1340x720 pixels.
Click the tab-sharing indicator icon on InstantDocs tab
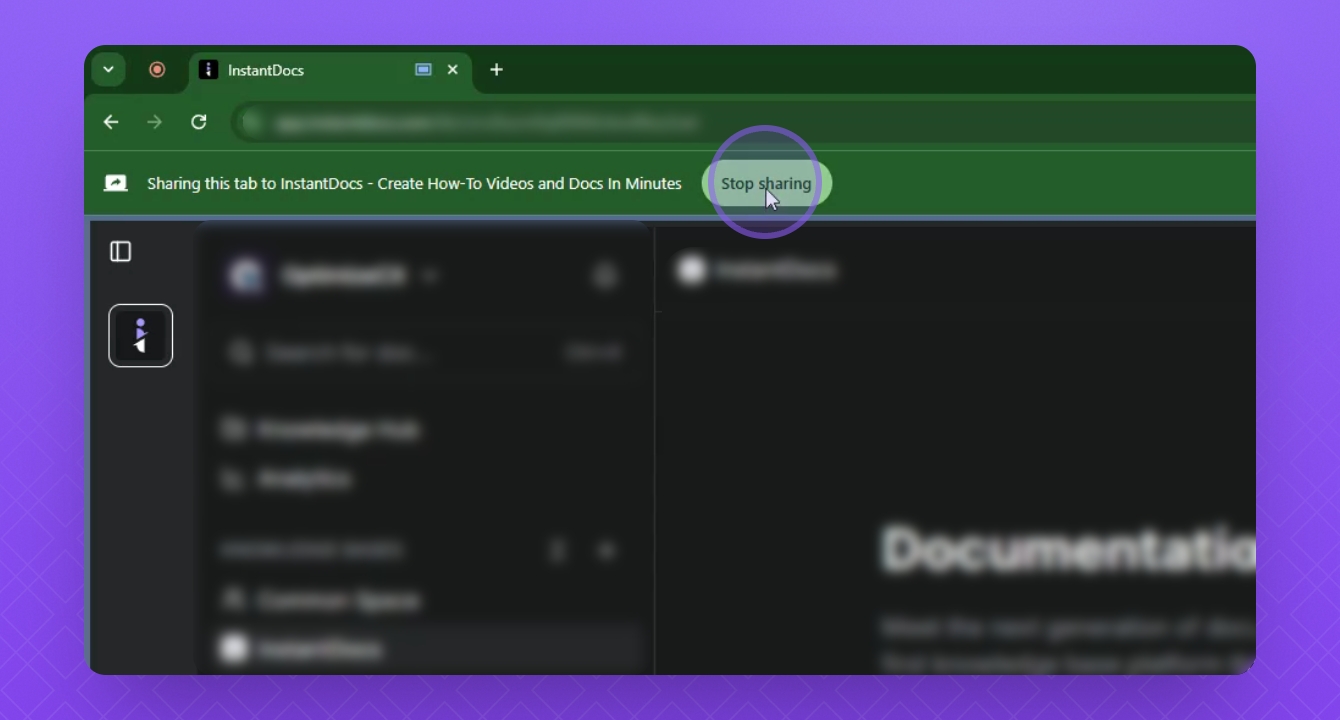pyautogui.click(x=424, y=70)
